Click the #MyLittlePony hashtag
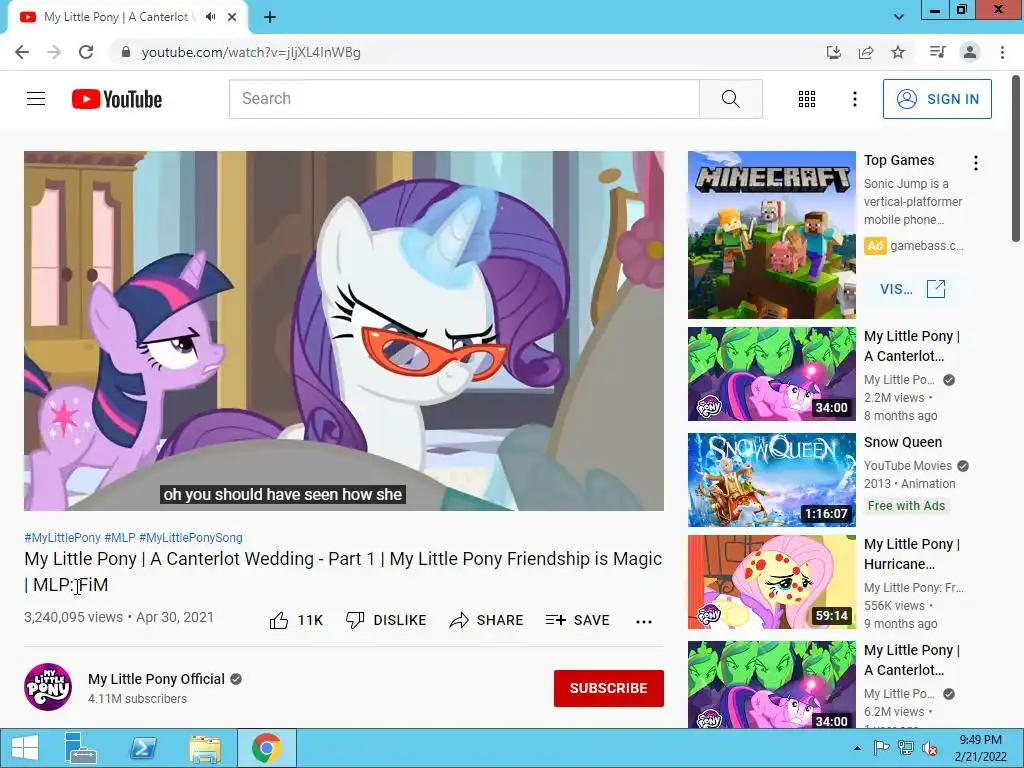The width and height of the screenshot is (1024, 768). pyautogui.click(x=62, y=537)
